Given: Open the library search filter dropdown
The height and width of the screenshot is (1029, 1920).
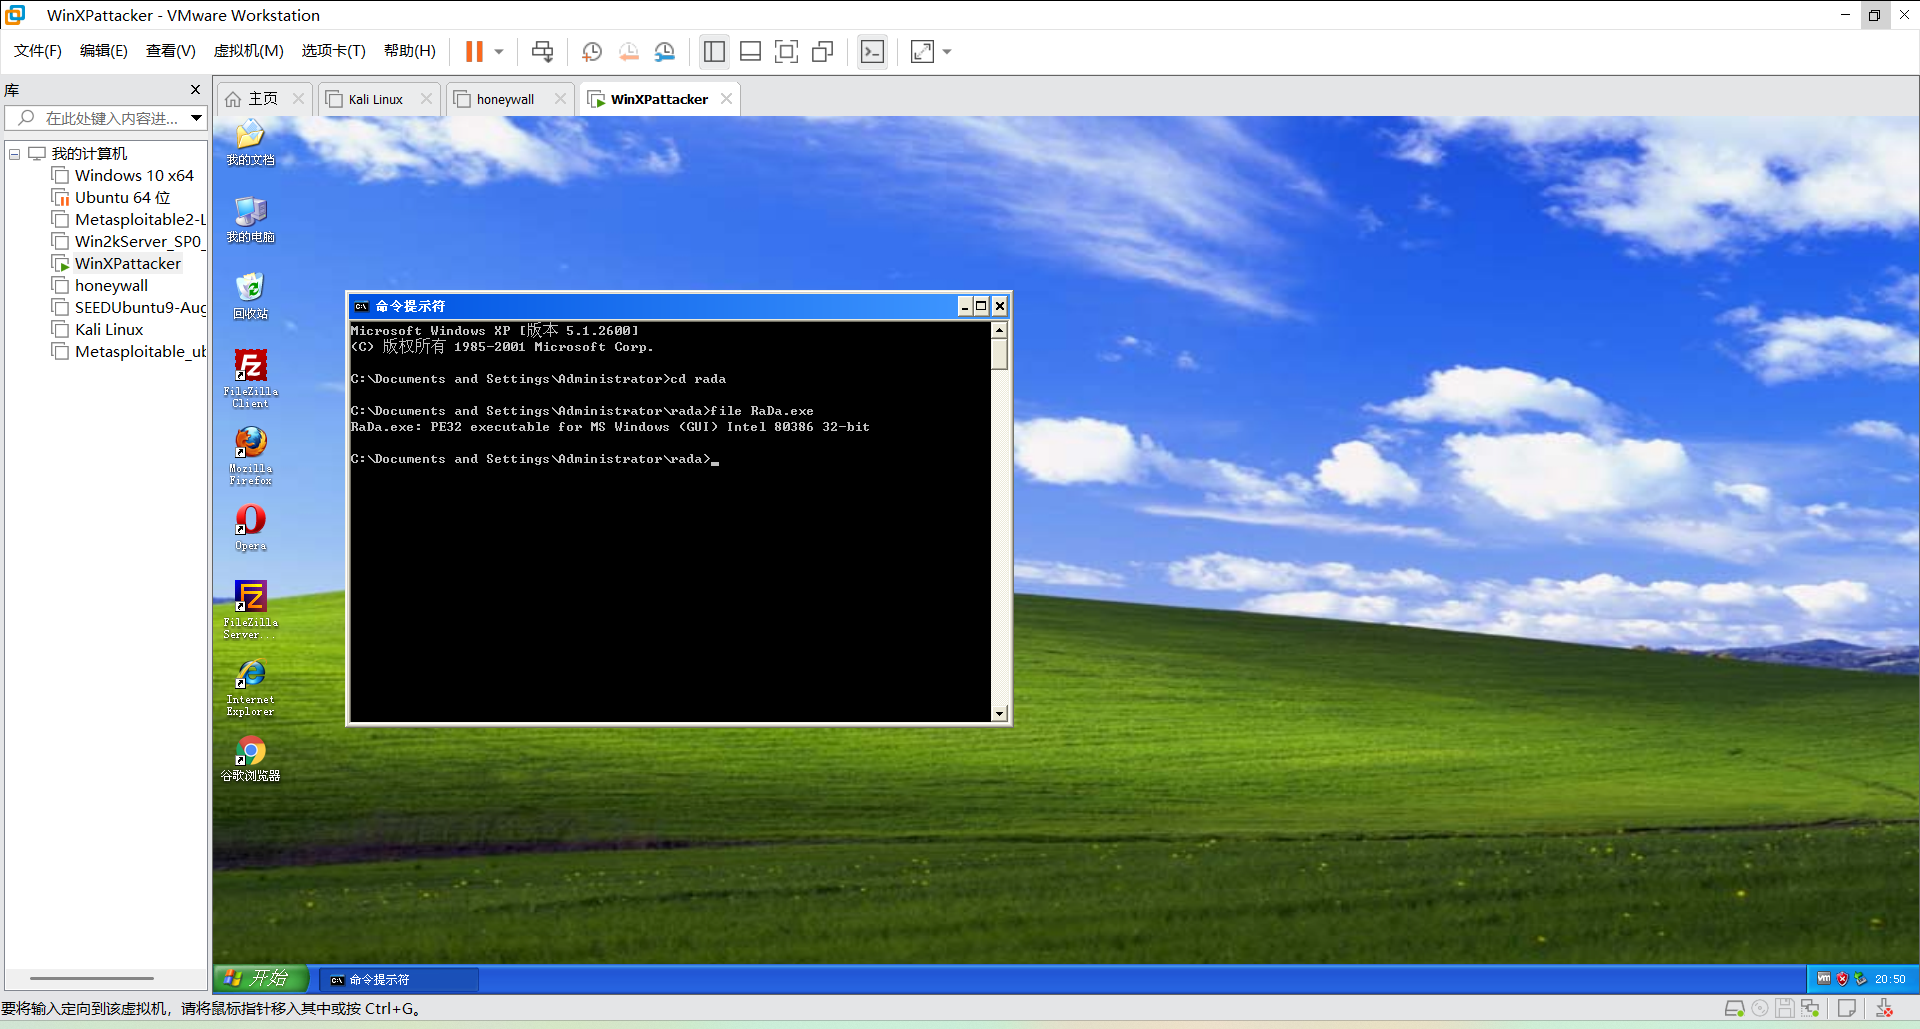Looking at the screenshot, I should click(x=197, y=118).
